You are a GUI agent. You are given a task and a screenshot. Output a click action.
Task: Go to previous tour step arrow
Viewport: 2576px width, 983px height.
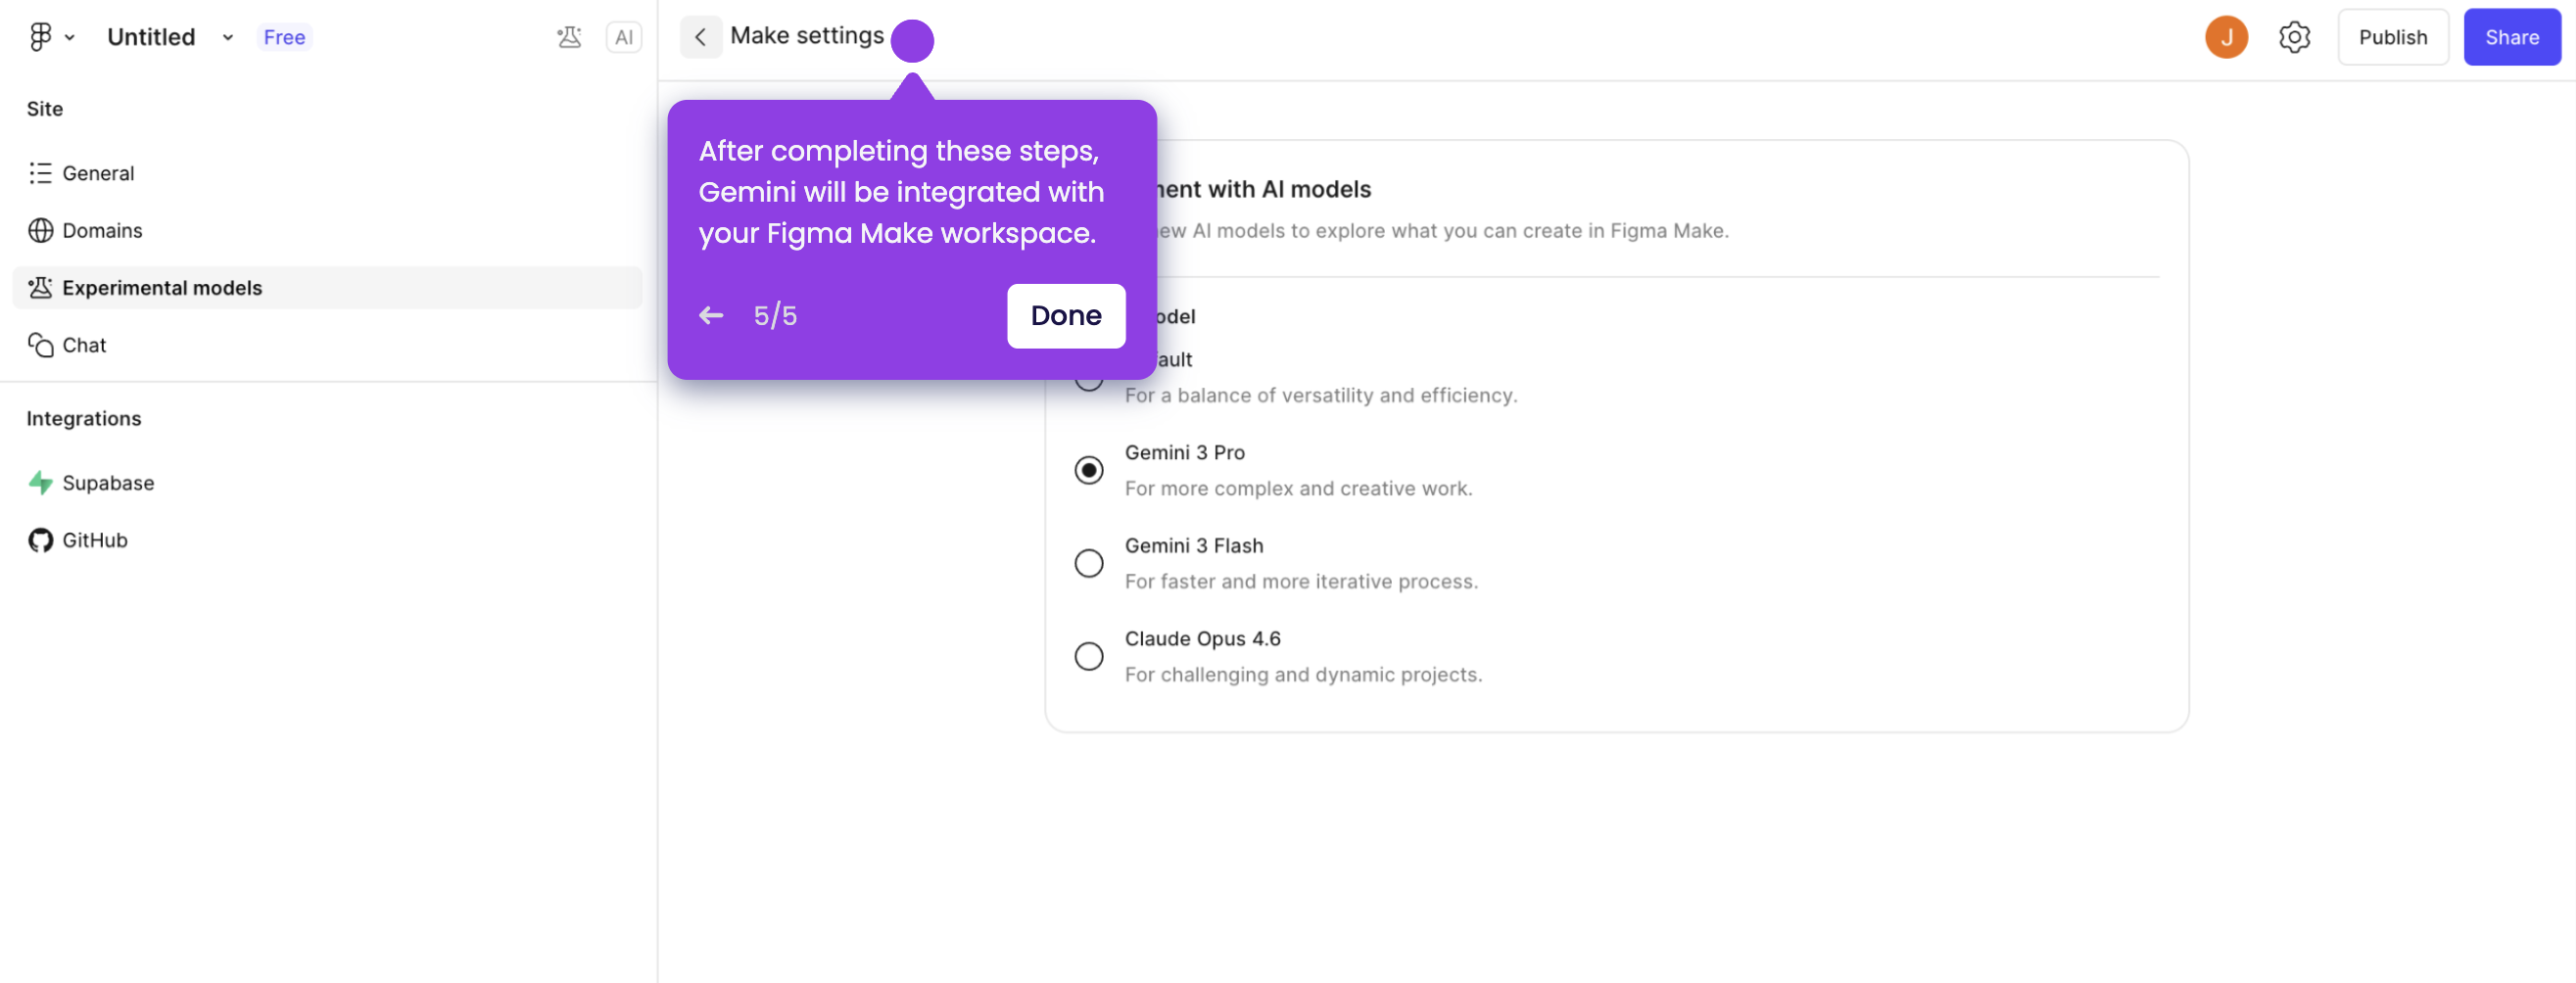711,316
